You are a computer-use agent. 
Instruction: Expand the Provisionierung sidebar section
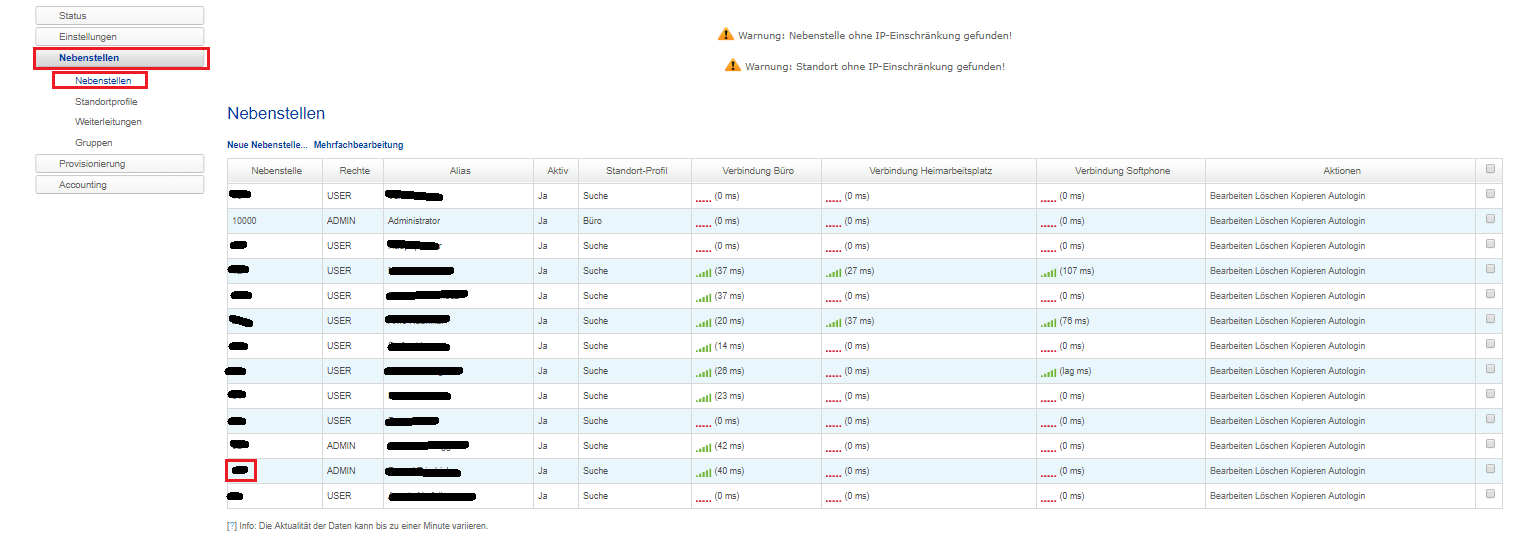119,164
